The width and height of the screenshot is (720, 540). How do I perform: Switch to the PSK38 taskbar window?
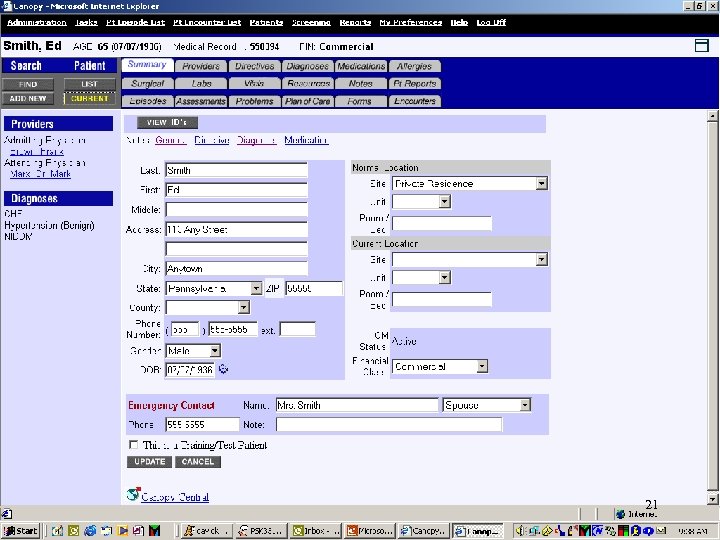(262, 531)
